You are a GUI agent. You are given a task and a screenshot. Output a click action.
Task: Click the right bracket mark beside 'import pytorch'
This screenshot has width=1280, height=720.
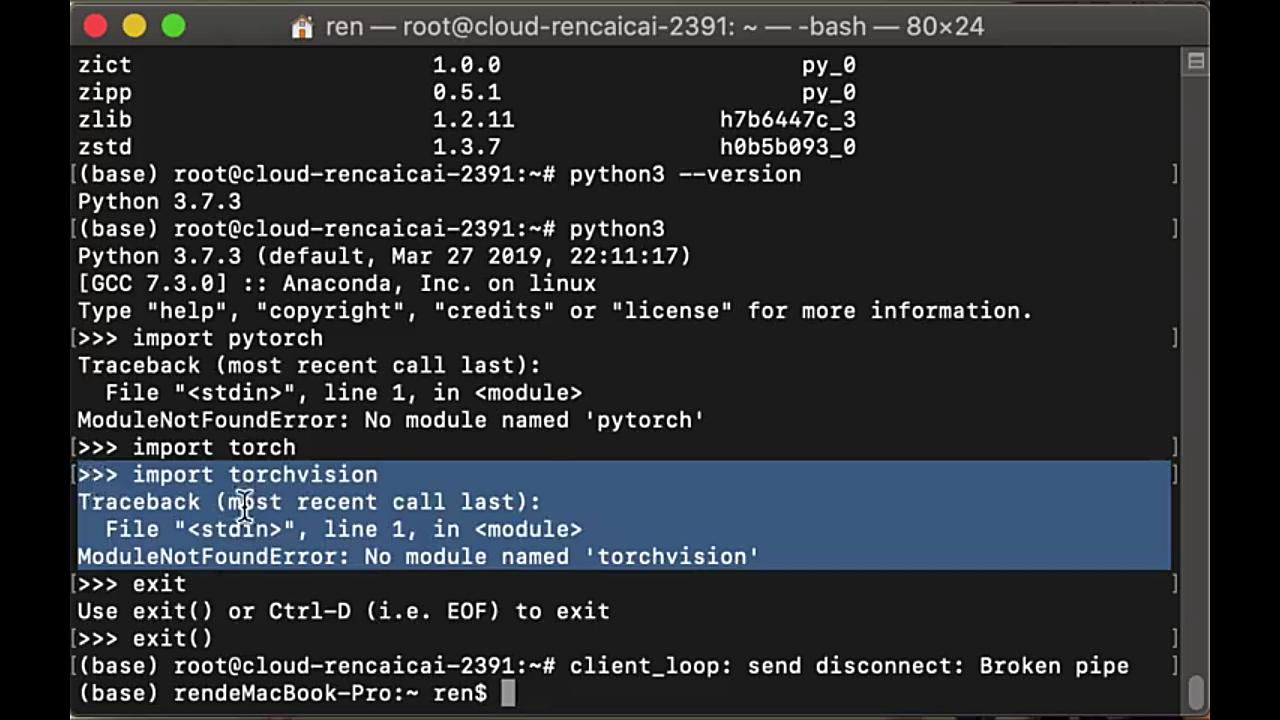[1176, 338]
